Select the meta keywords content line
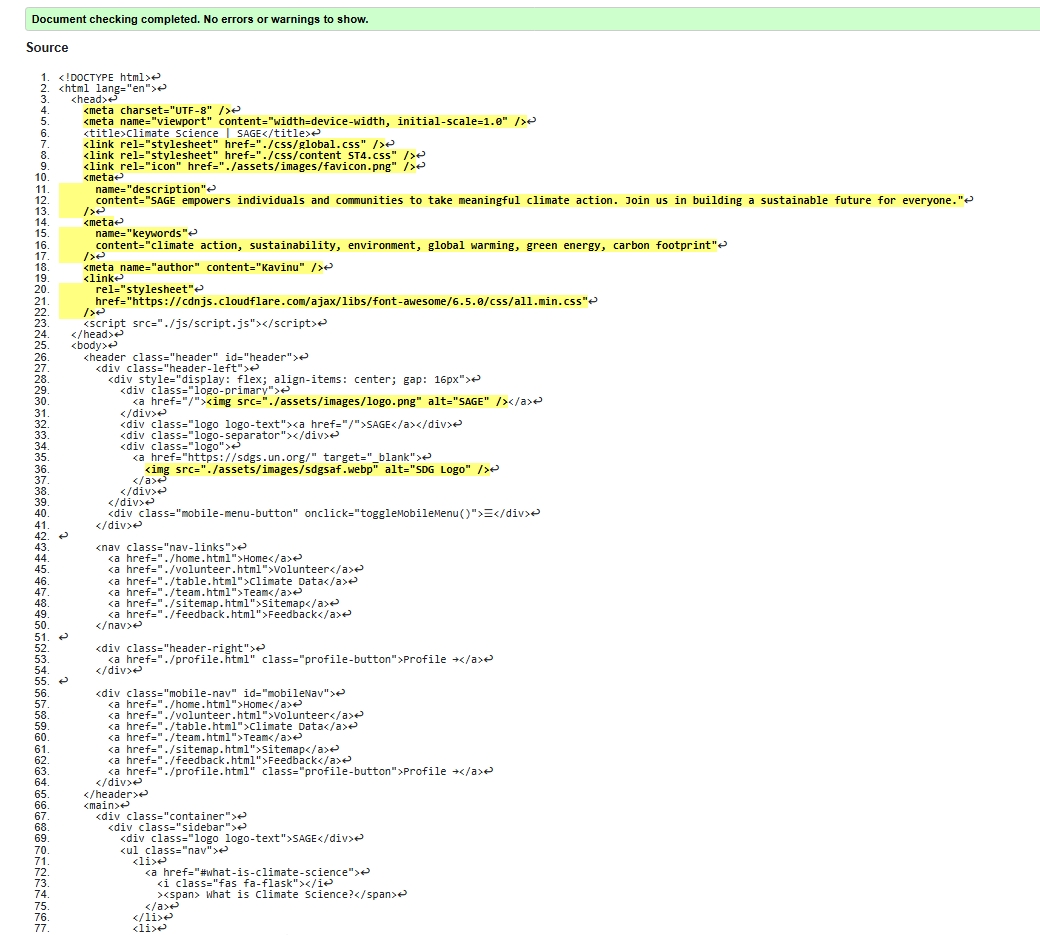Screen dimensions: 1040x935 400,244
